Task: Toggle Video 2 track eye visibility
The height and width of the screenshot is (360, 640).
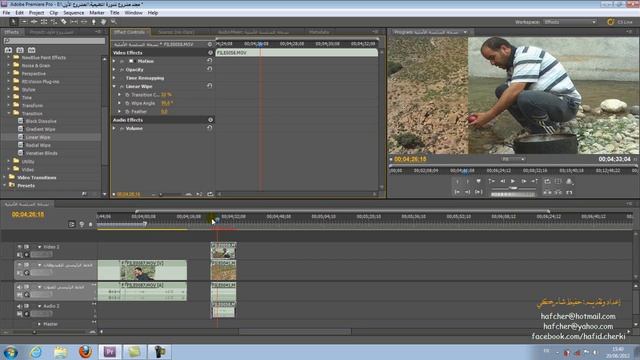Action: (19, 247)
